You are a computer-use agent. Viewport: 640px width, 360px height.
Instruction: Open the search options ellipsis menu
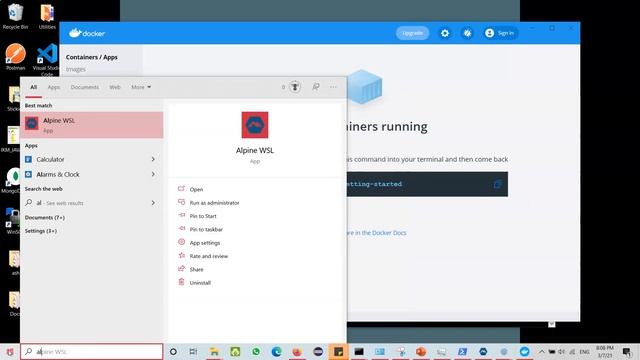coord(333,87)
